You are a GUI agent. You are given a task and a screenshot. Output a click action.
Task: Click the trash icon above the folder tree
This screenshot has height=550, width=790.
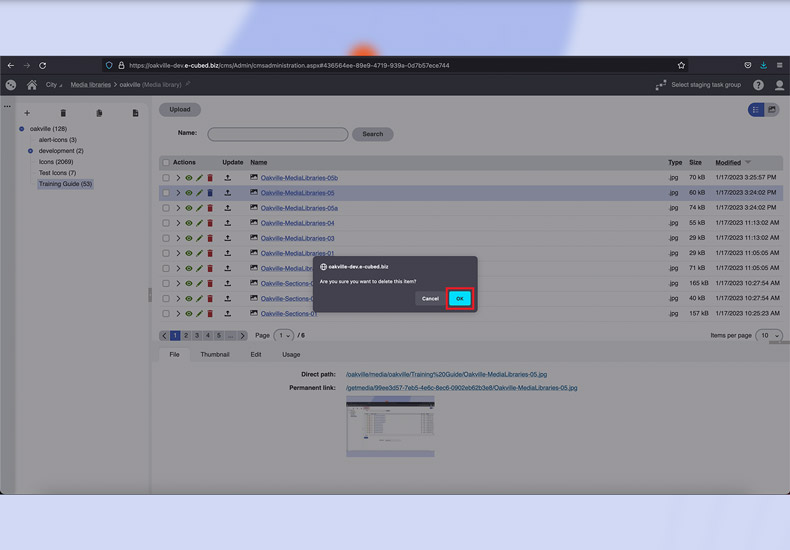pyautogui.click(x=63, y=113)
